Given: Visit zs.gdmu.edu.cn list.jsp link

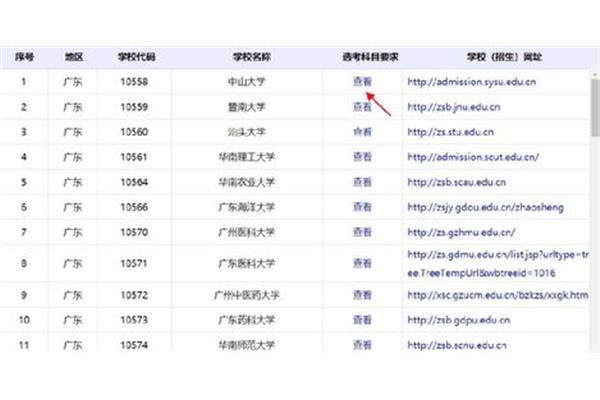Looking at the screenshot, I should [x=498, y=264].
